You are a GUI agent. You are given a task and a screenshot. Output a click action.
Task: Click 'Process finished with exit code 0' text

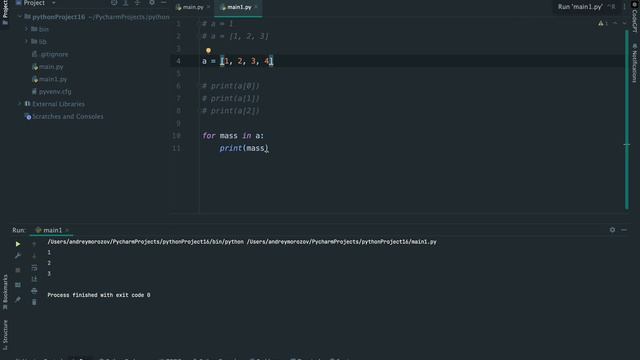[x=99, y=295]
